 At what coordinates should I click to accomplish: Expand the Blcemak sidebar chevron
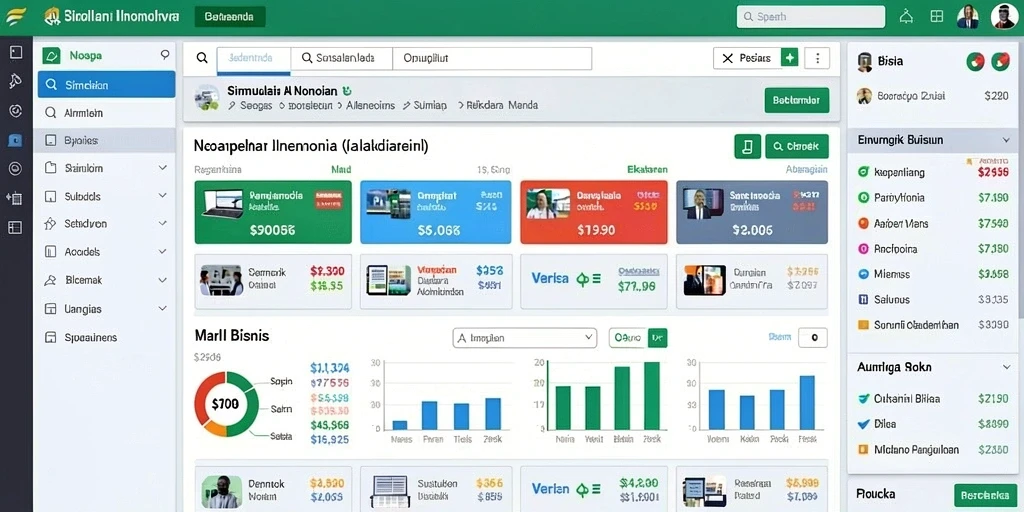pyautogui.click(x=163, y=280)
